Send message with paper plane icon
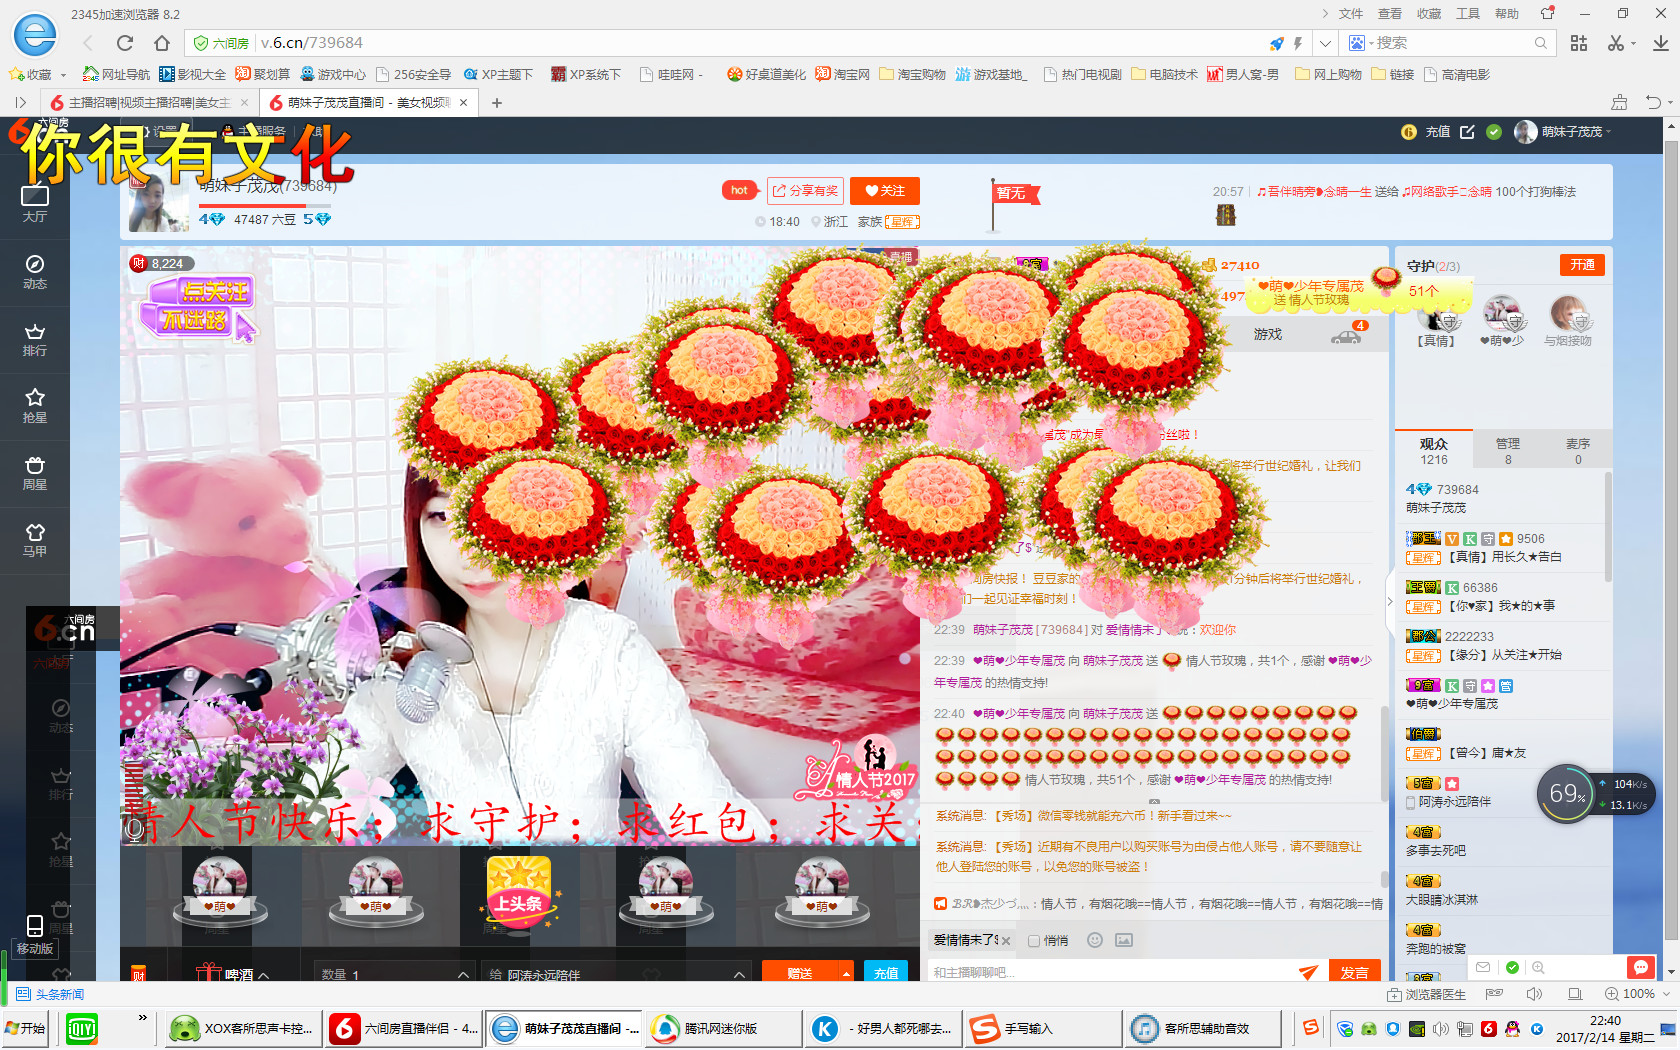1680x1050 pixels. [1308, 972]
